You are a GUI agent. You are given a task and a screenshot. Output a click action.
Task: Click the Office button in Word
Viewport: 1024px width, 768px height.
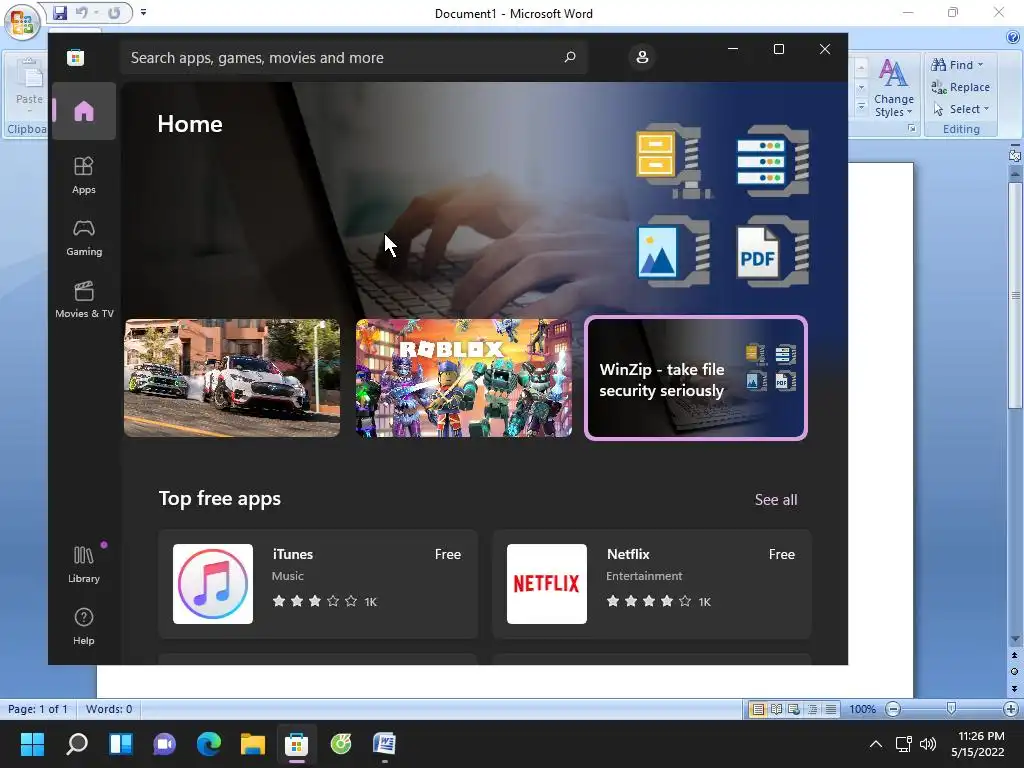point(22,22)
